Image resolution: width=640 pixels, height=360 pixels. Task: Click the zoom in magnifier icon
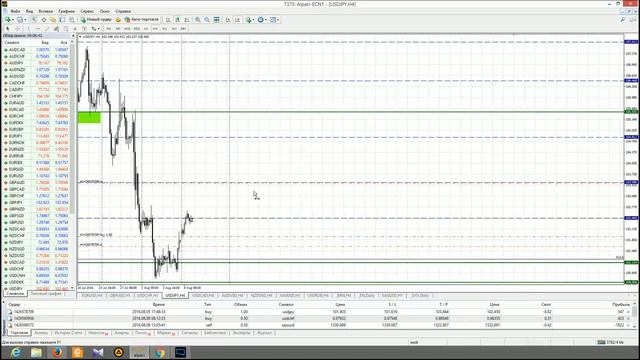pos(198,20)
